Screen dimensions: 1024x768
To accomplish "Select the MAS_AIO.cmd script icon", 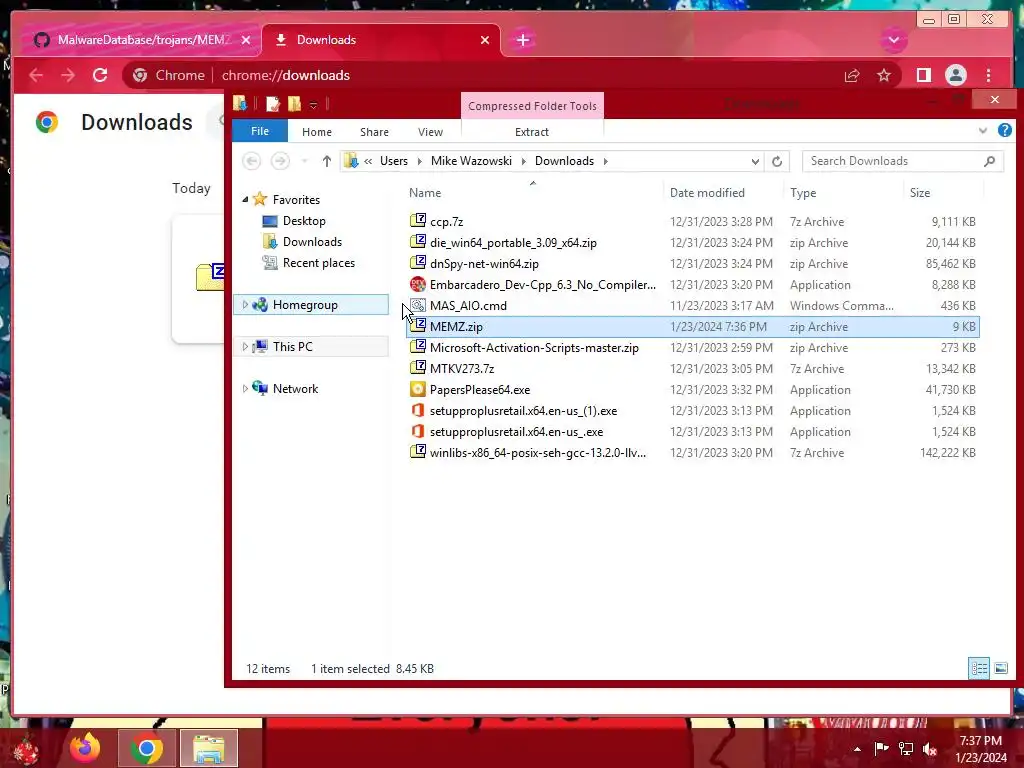I will [x=418, y=305].
